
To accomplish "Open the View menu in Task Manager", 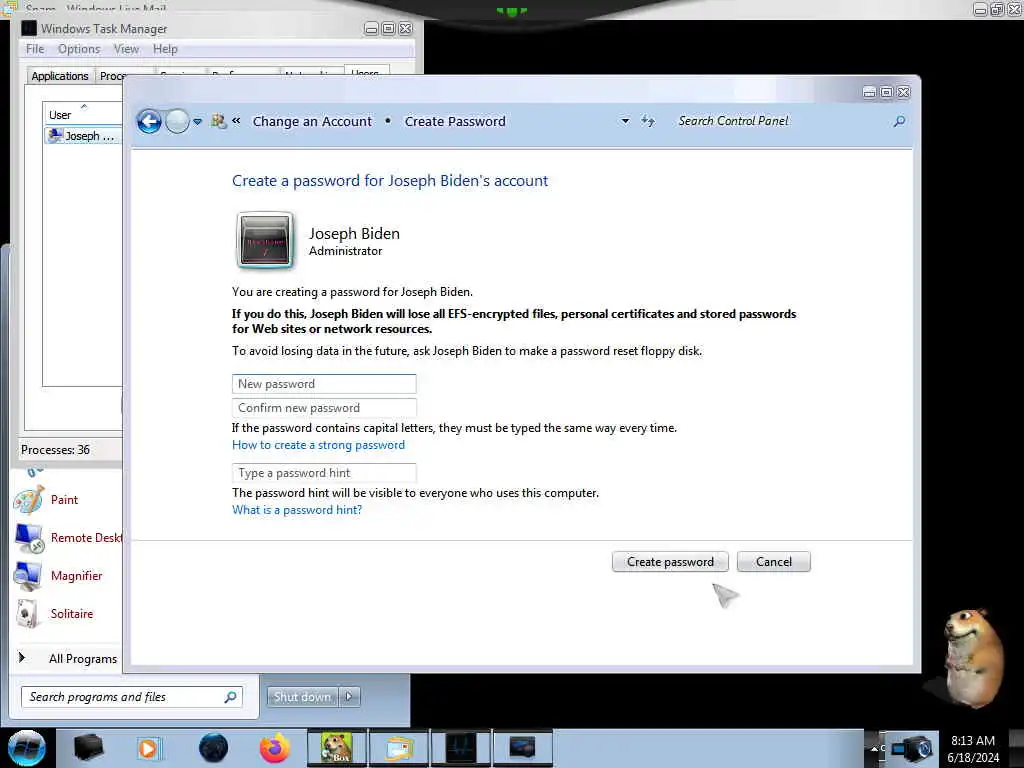I will click(x=126, y=49).
